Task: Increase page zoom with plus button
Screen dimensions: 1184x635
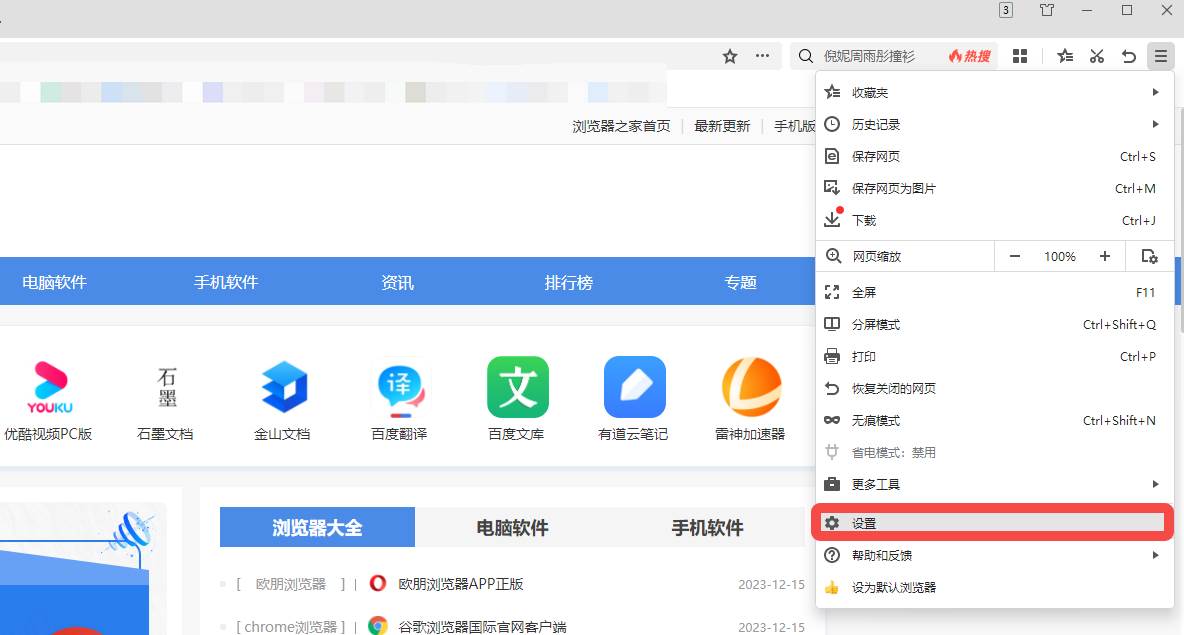Action: (x=1105, y=257)
